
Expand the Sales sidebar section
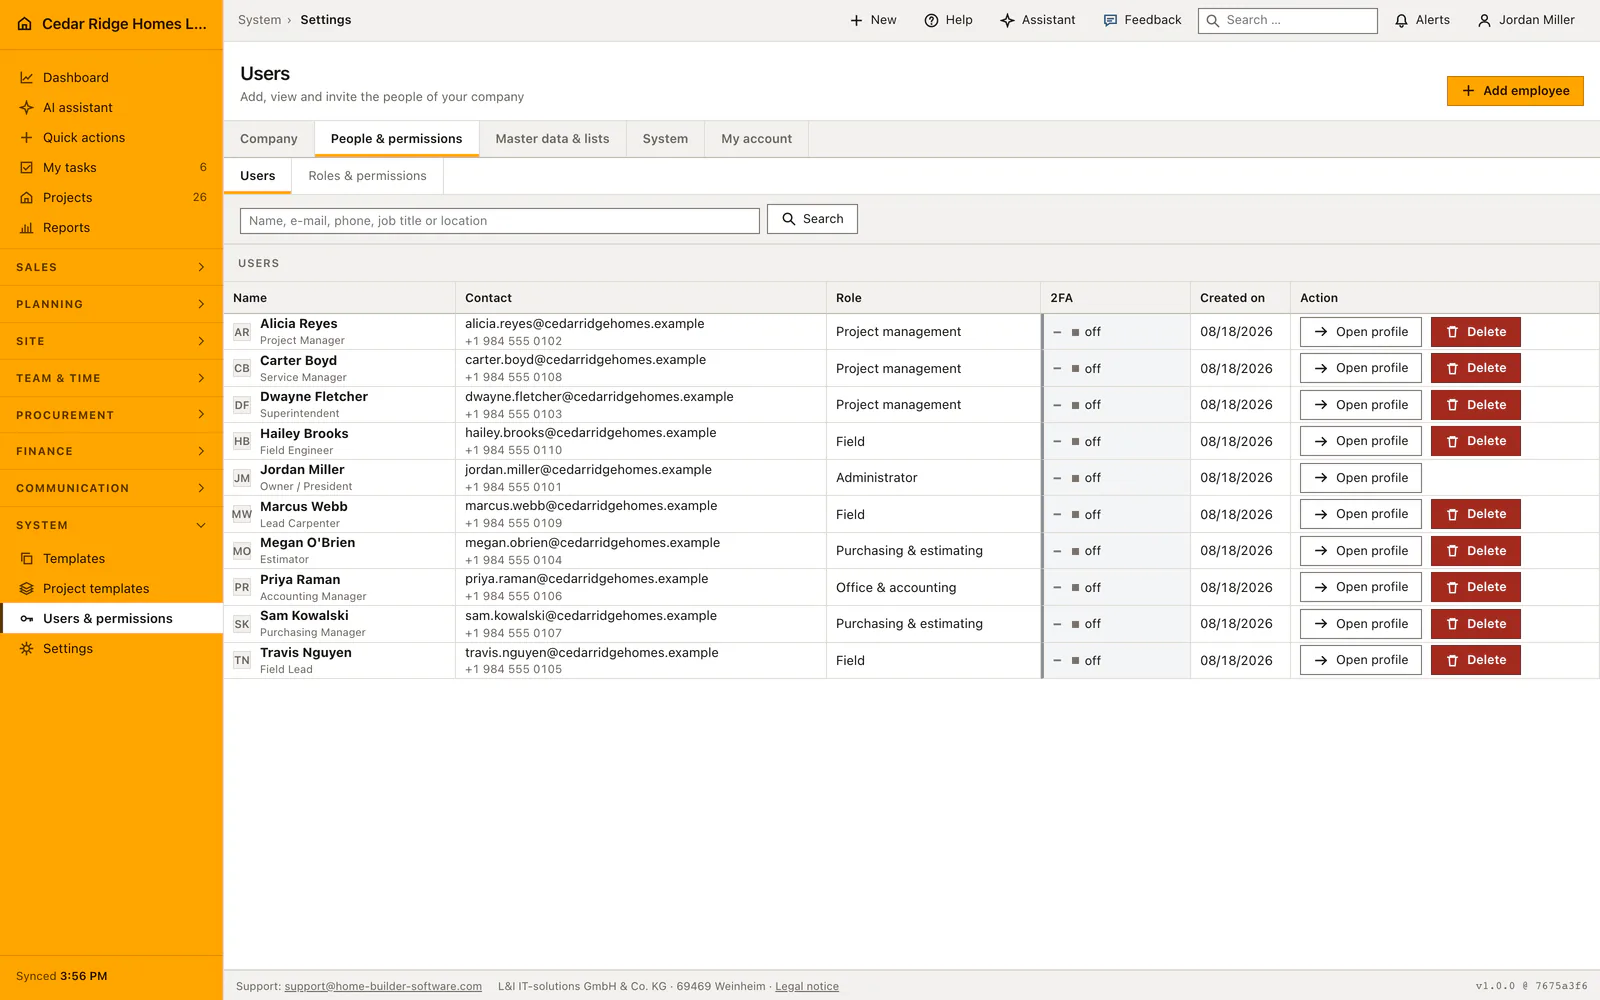(111, 267)
